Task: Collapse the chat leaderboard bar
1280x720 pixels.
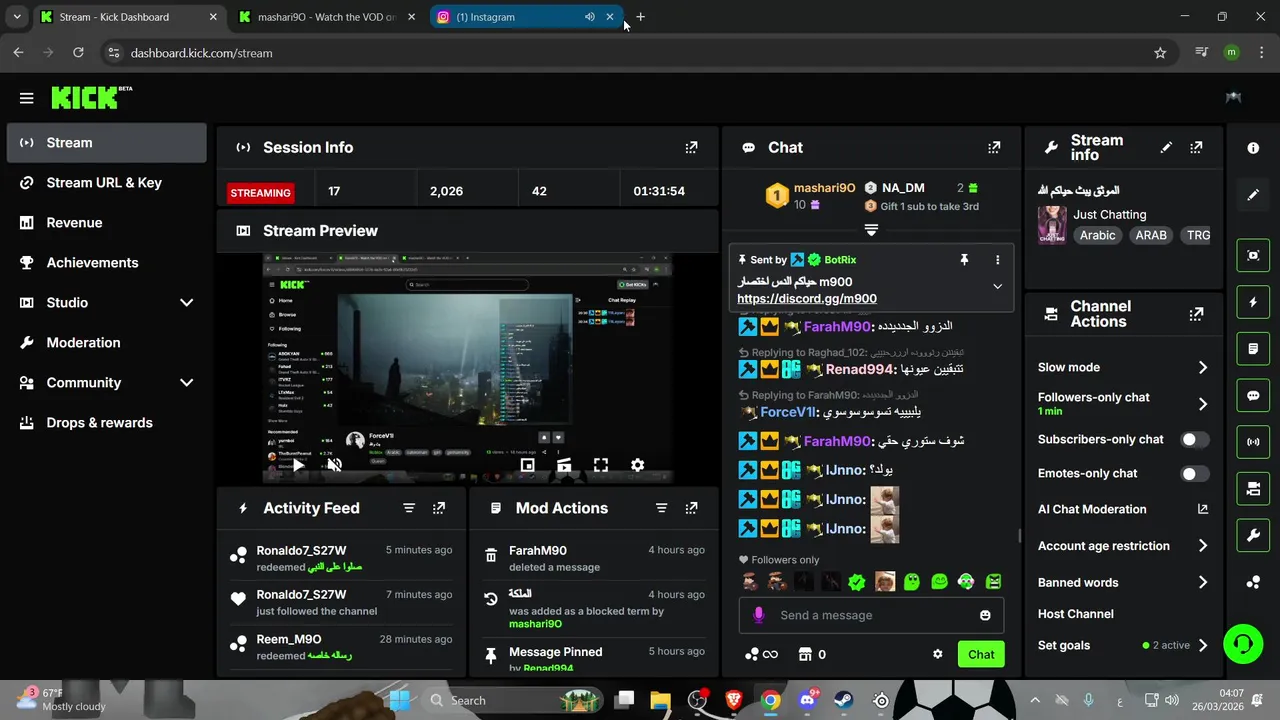Action: pyautogui.click(x=871, y=230)
